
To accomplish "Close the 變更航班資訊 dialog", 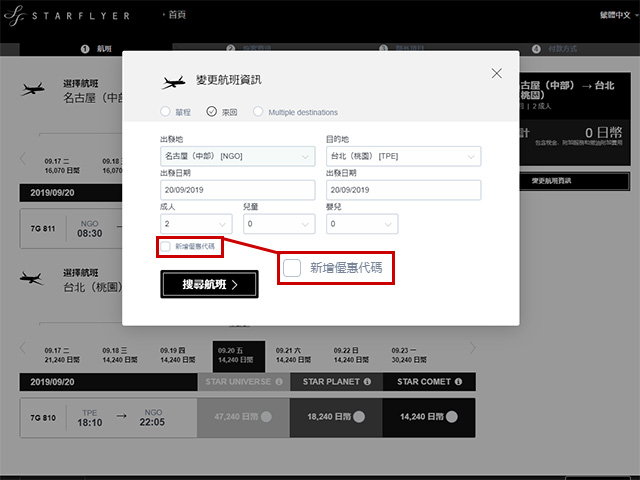I will tap(497, 73).
